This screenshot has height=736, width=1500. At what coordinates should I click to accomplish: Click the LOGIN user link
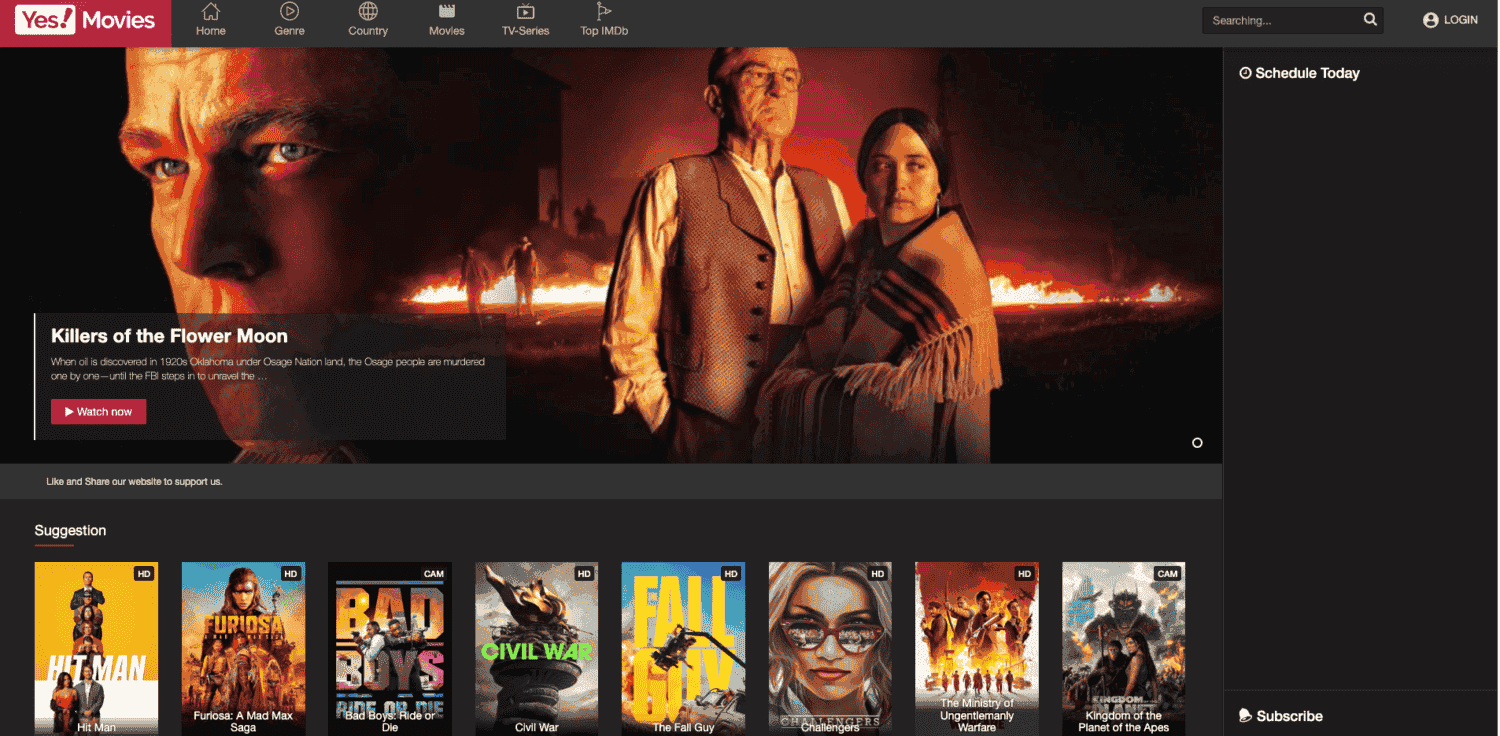pos(1450,20)
